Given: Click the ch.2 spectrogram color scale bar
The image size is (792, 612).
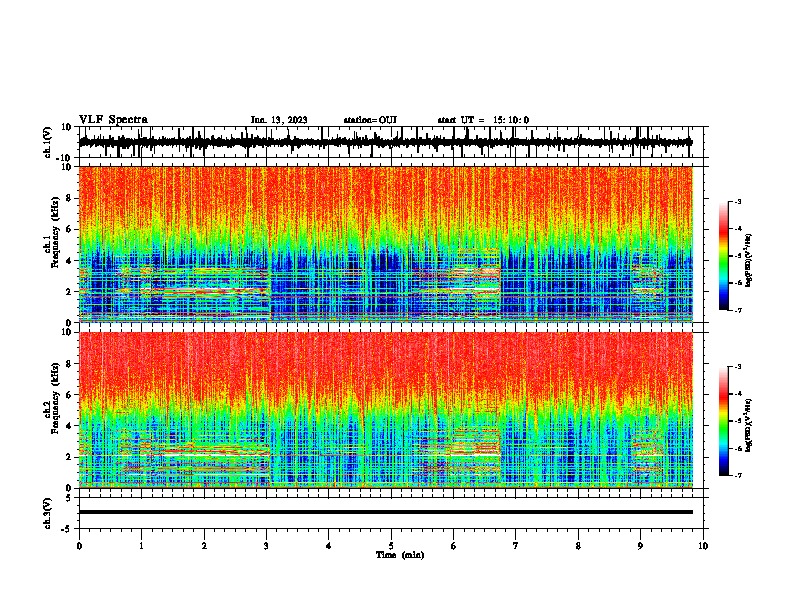Looking at the screenshot, I should point(723,421).
